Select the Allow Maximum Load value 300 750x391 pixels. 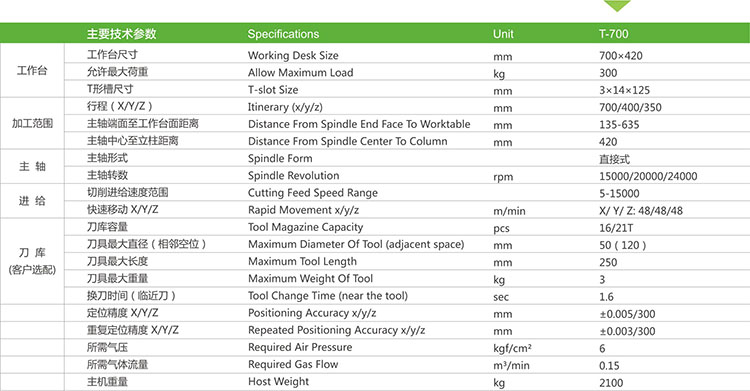608,73
